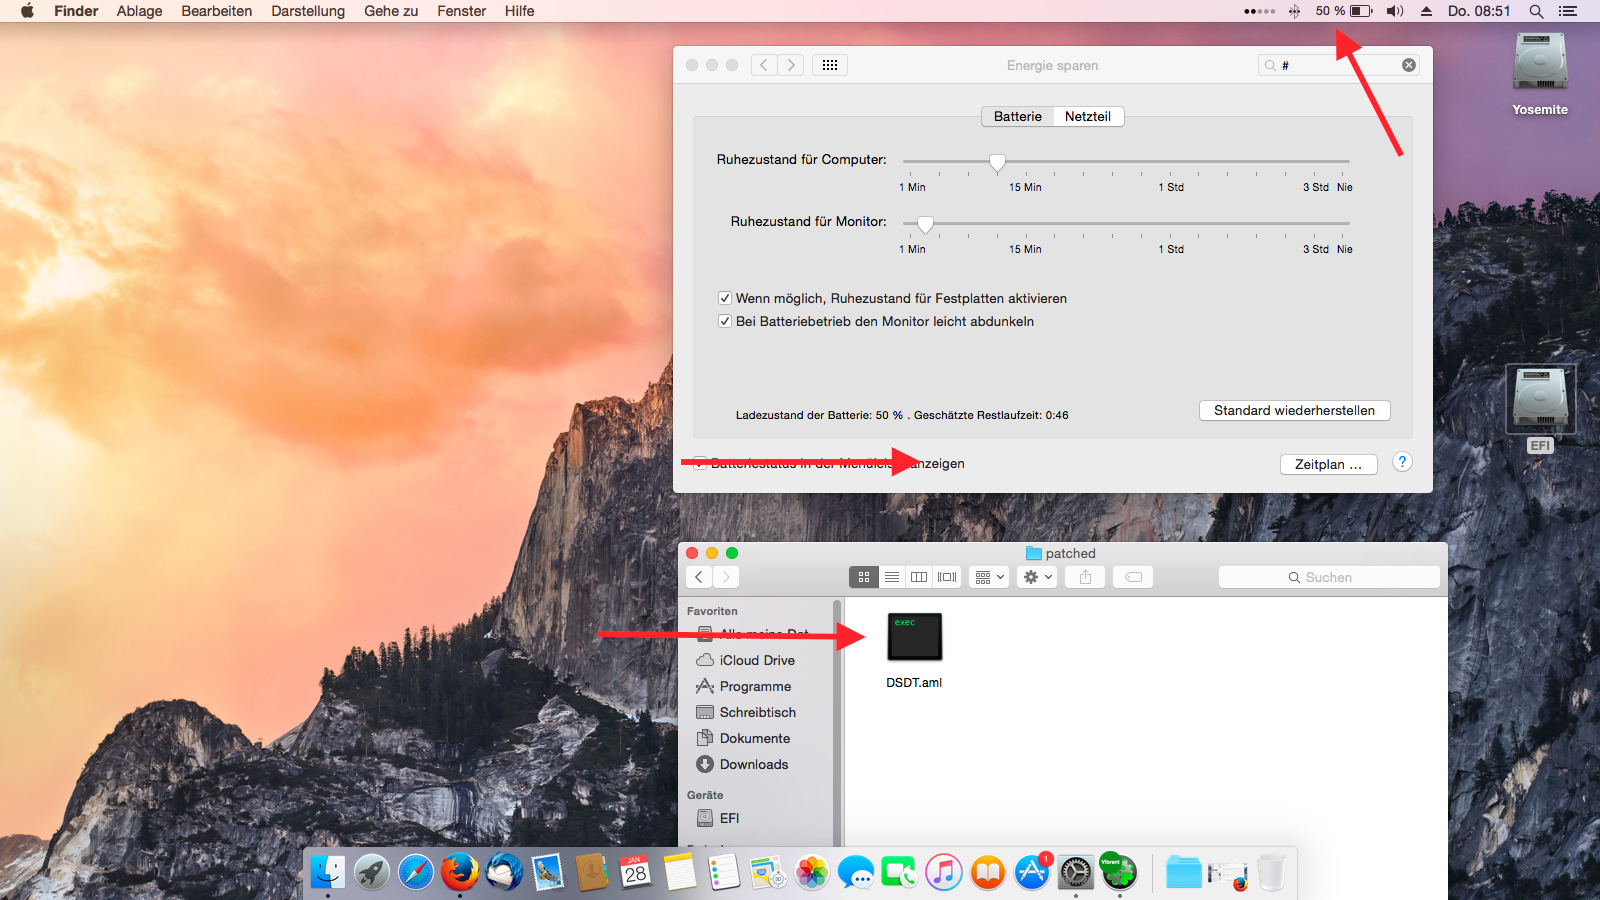1600x900 pixels.
Task: Open the Ablage menu
Action: (139, 11)
